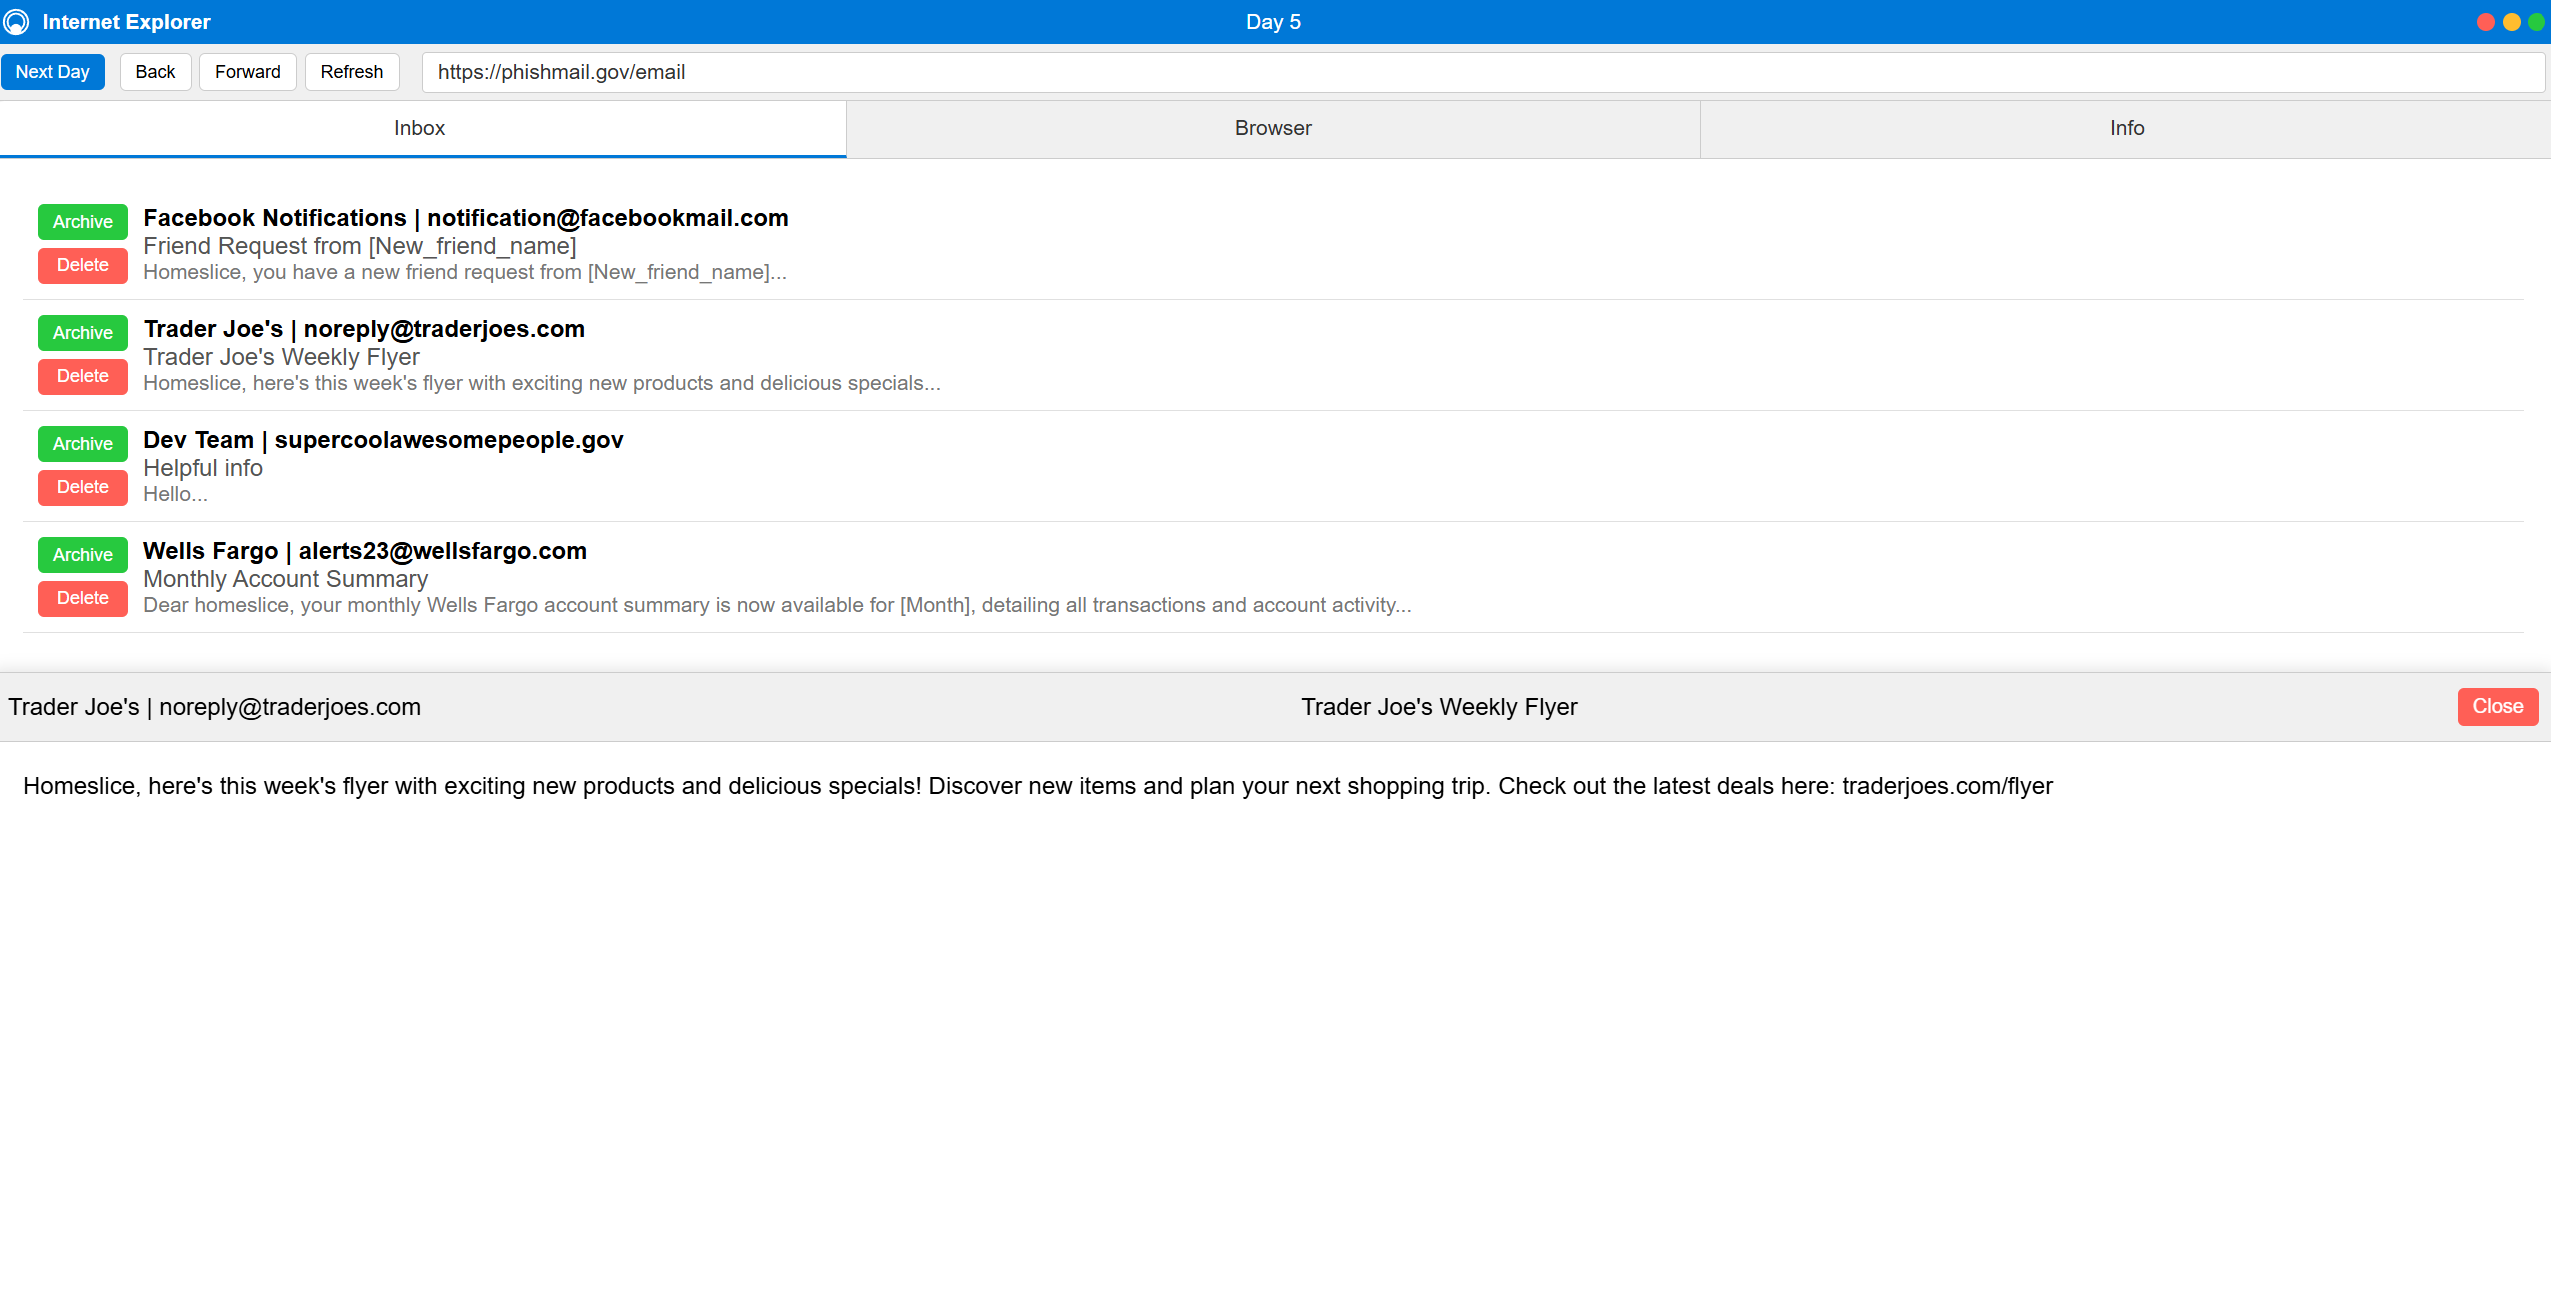Archive the Trader Joe's Weekly Flyer

click(82, 333)
